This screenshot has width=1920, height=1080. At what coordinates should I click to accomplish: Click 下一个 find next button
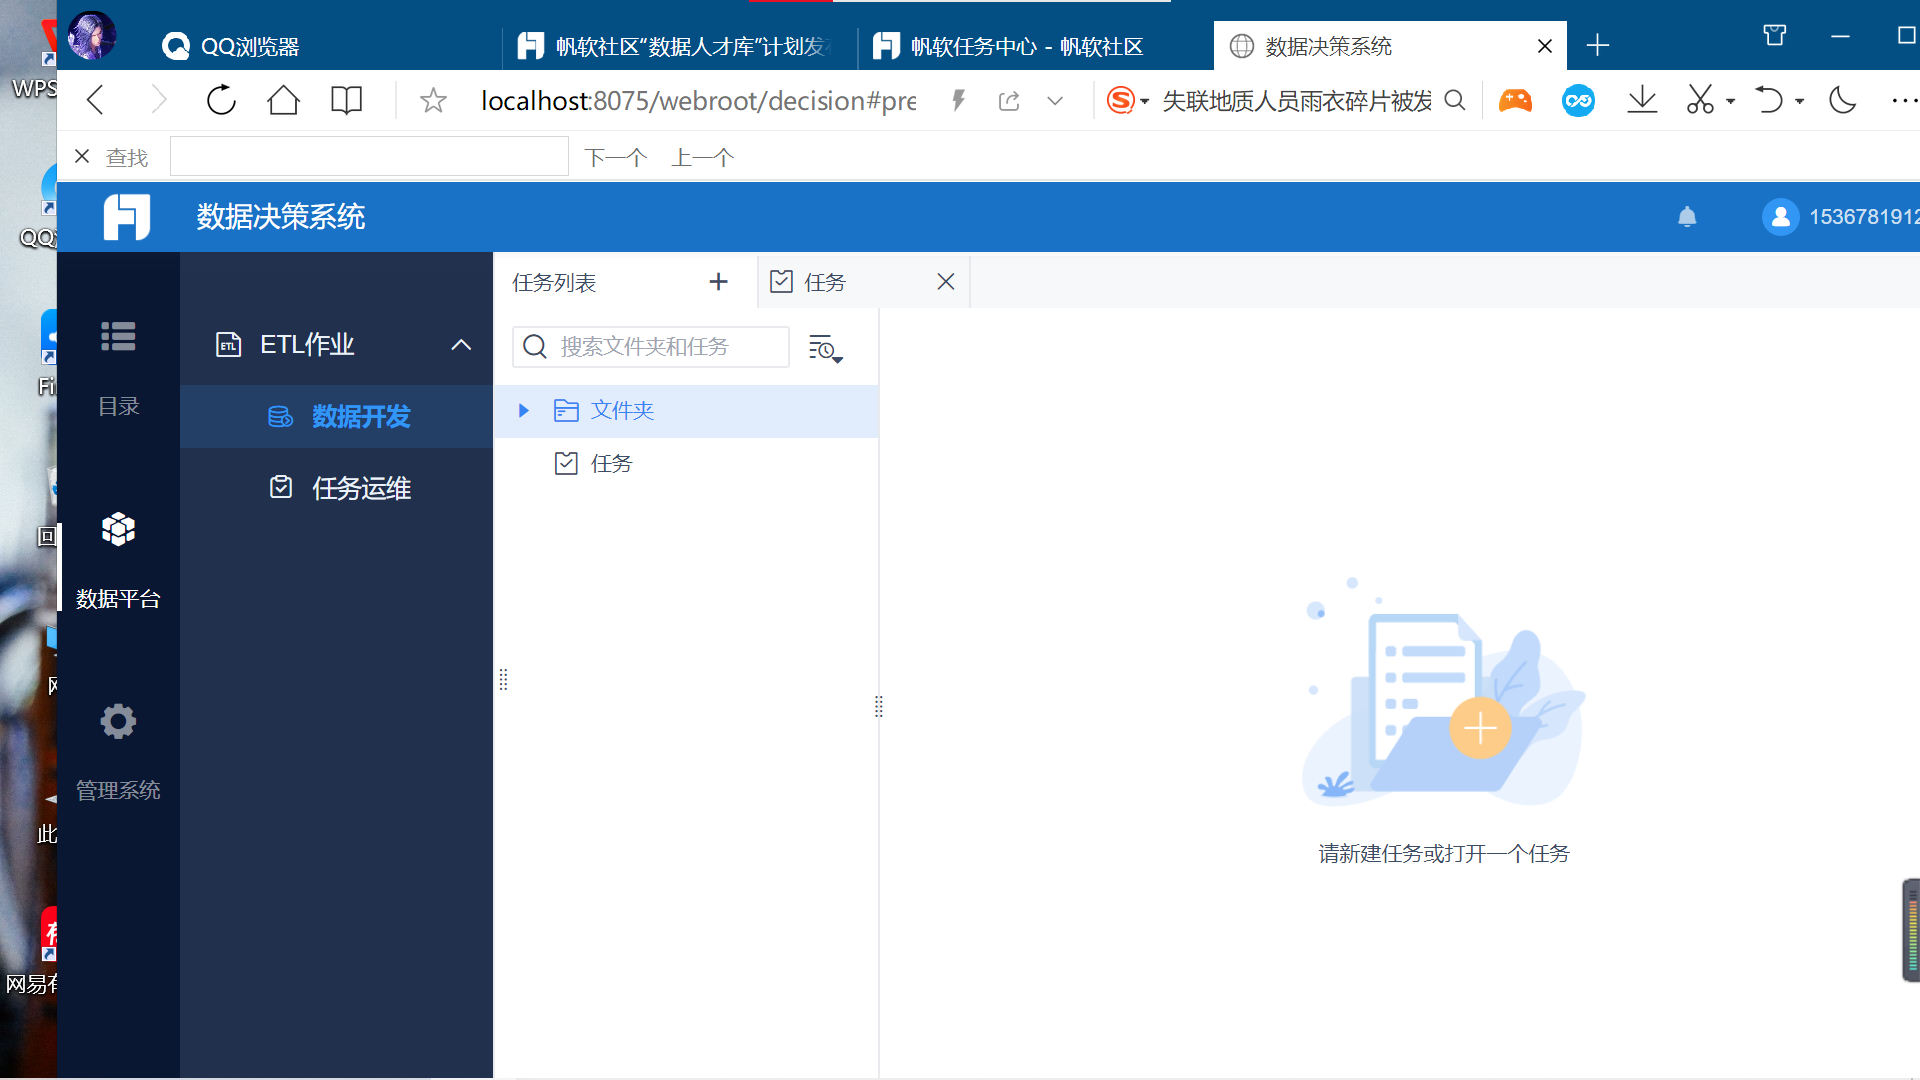coord(615,157)
